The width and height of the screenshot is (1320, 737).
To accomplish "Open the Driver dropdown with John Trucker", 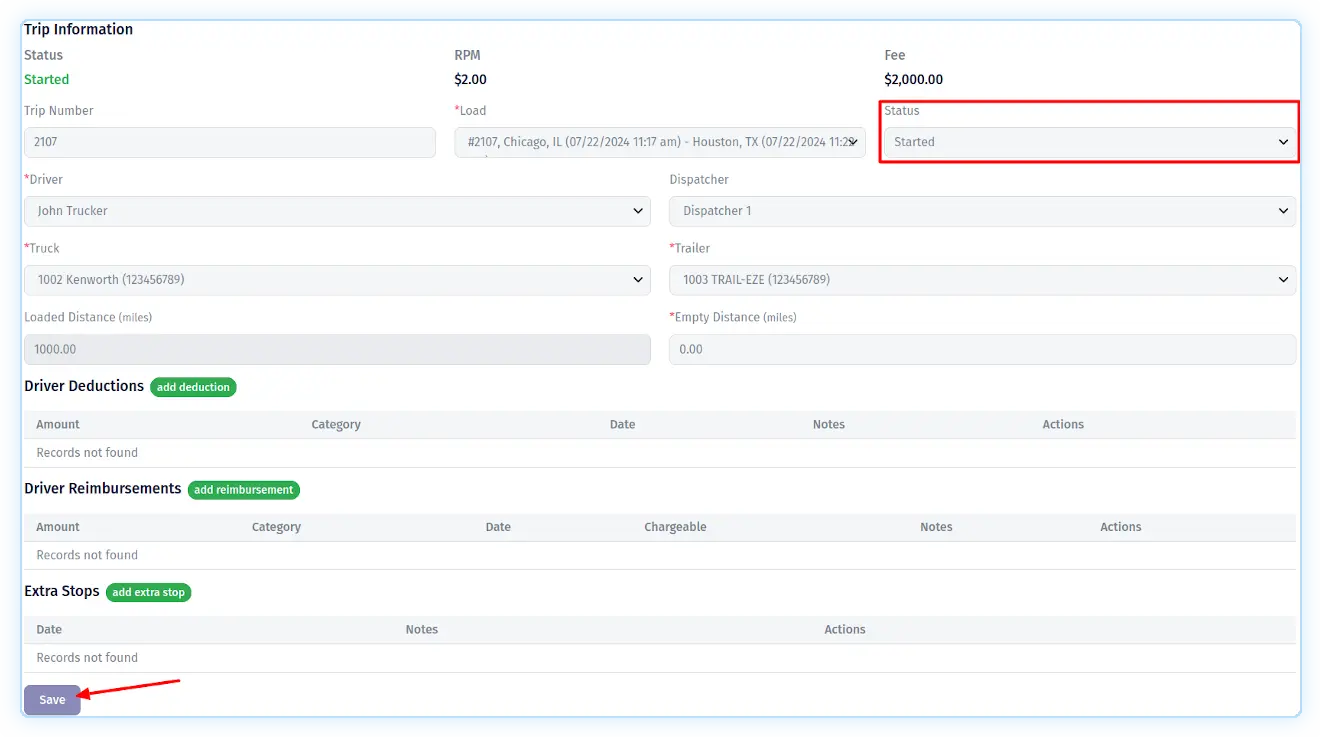I will point(336,211).
